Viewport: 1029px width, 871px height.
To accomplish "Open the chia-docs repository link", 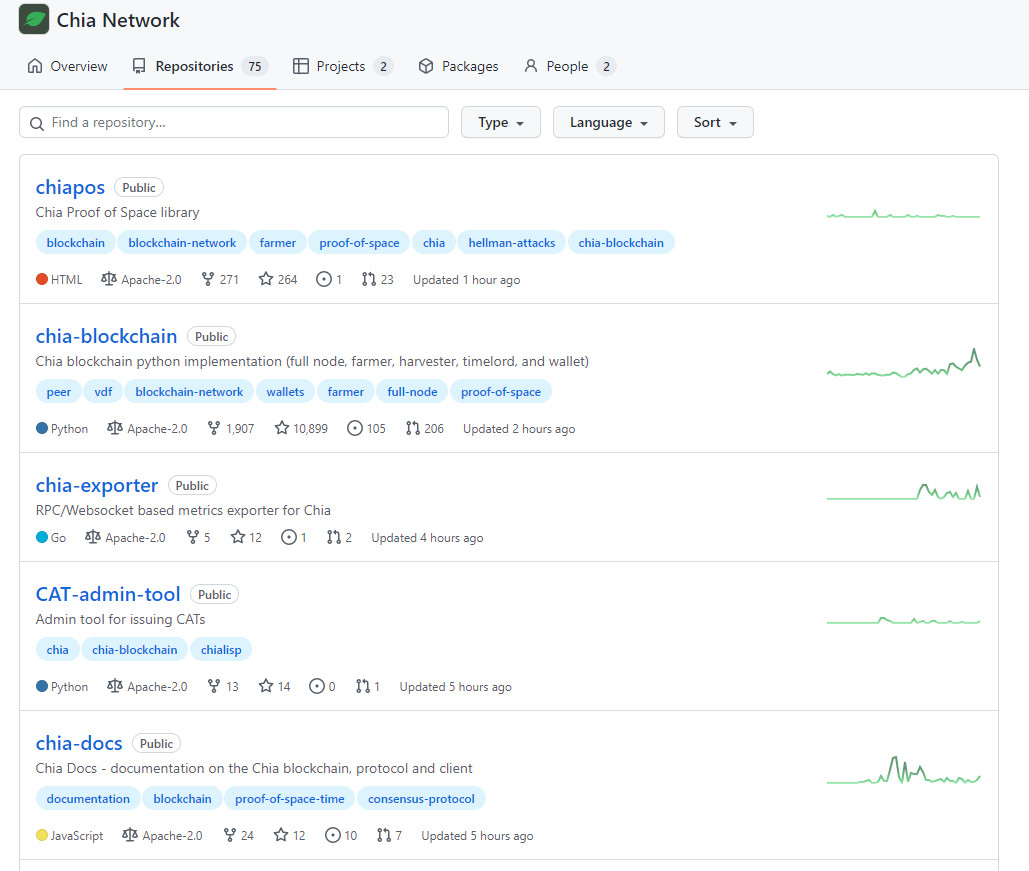I will pos(79,744).
